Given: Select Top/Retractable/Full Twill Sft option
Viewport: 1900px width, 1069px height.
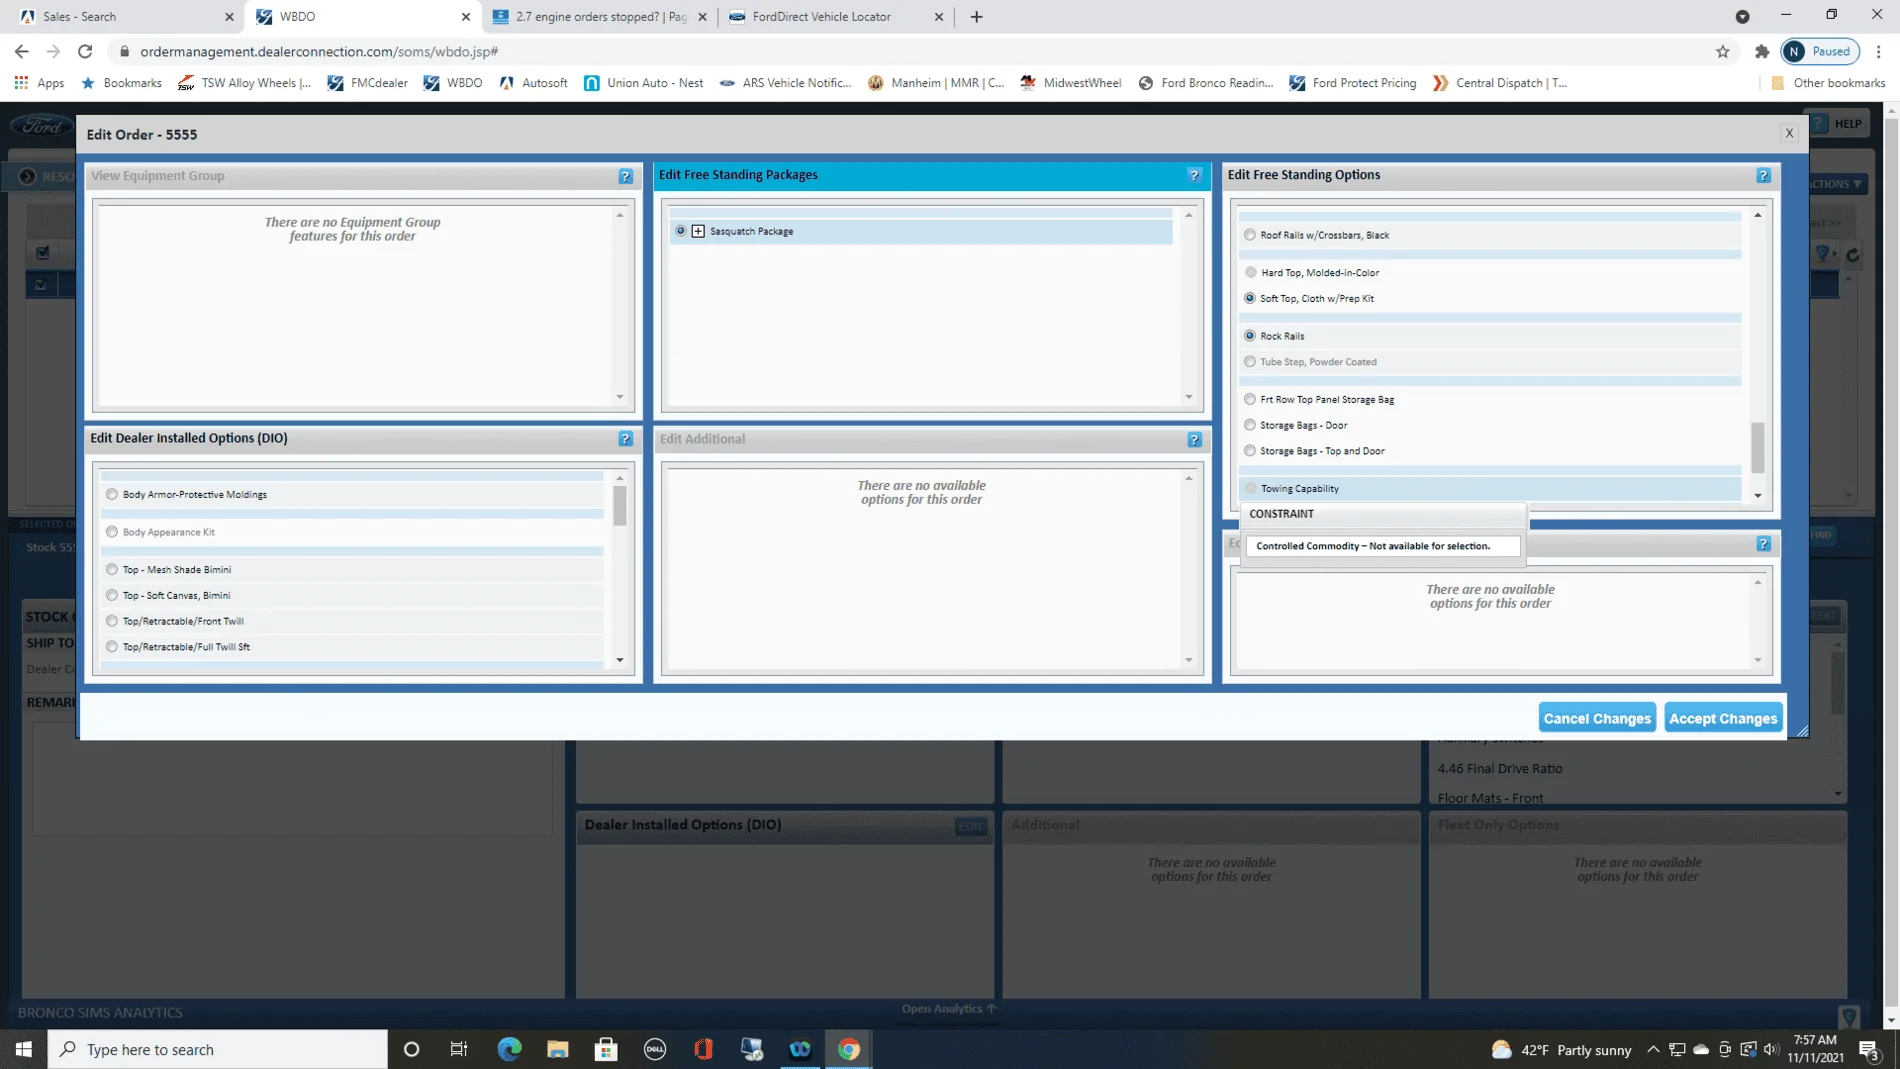Looking at the screenshot, I should [x=112, y=647].
